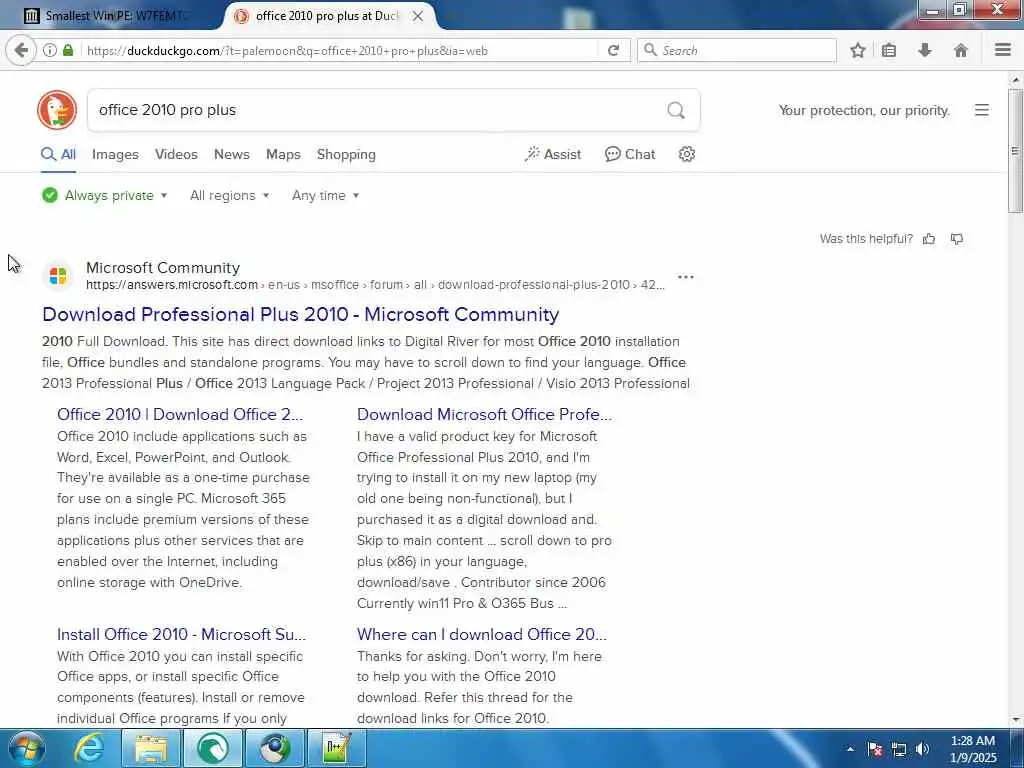This screenshot has width=1024, height=768.
Task: Open Download Microsoft Office Profe... sublink
Action: pyautogui.click(x=485, y=415)
